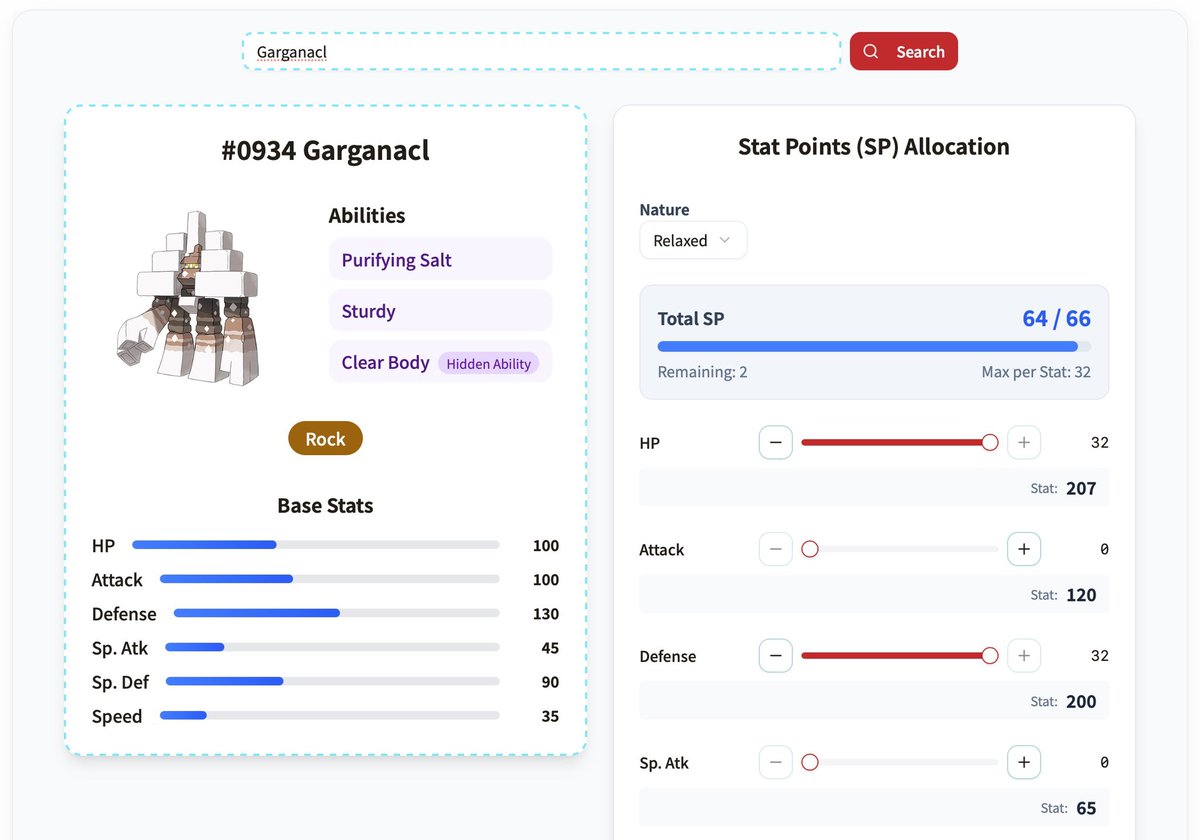This screenshot has height=840, width=1200.
Task: Increase HP stat points with plus button
Action: [1024, 442]
